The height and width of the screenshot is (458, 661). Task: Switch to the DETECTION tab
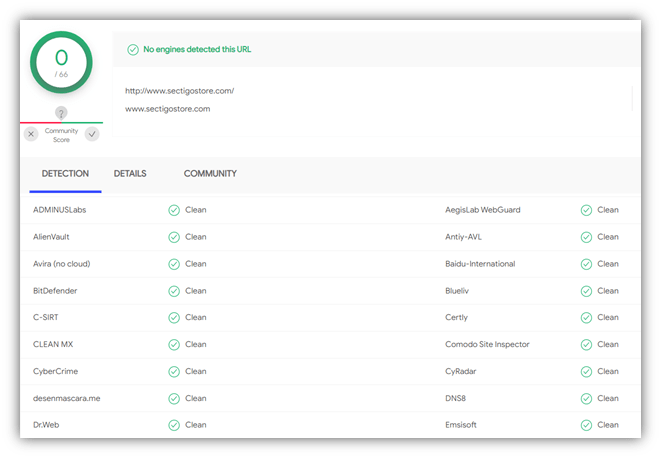click(65, 174)
